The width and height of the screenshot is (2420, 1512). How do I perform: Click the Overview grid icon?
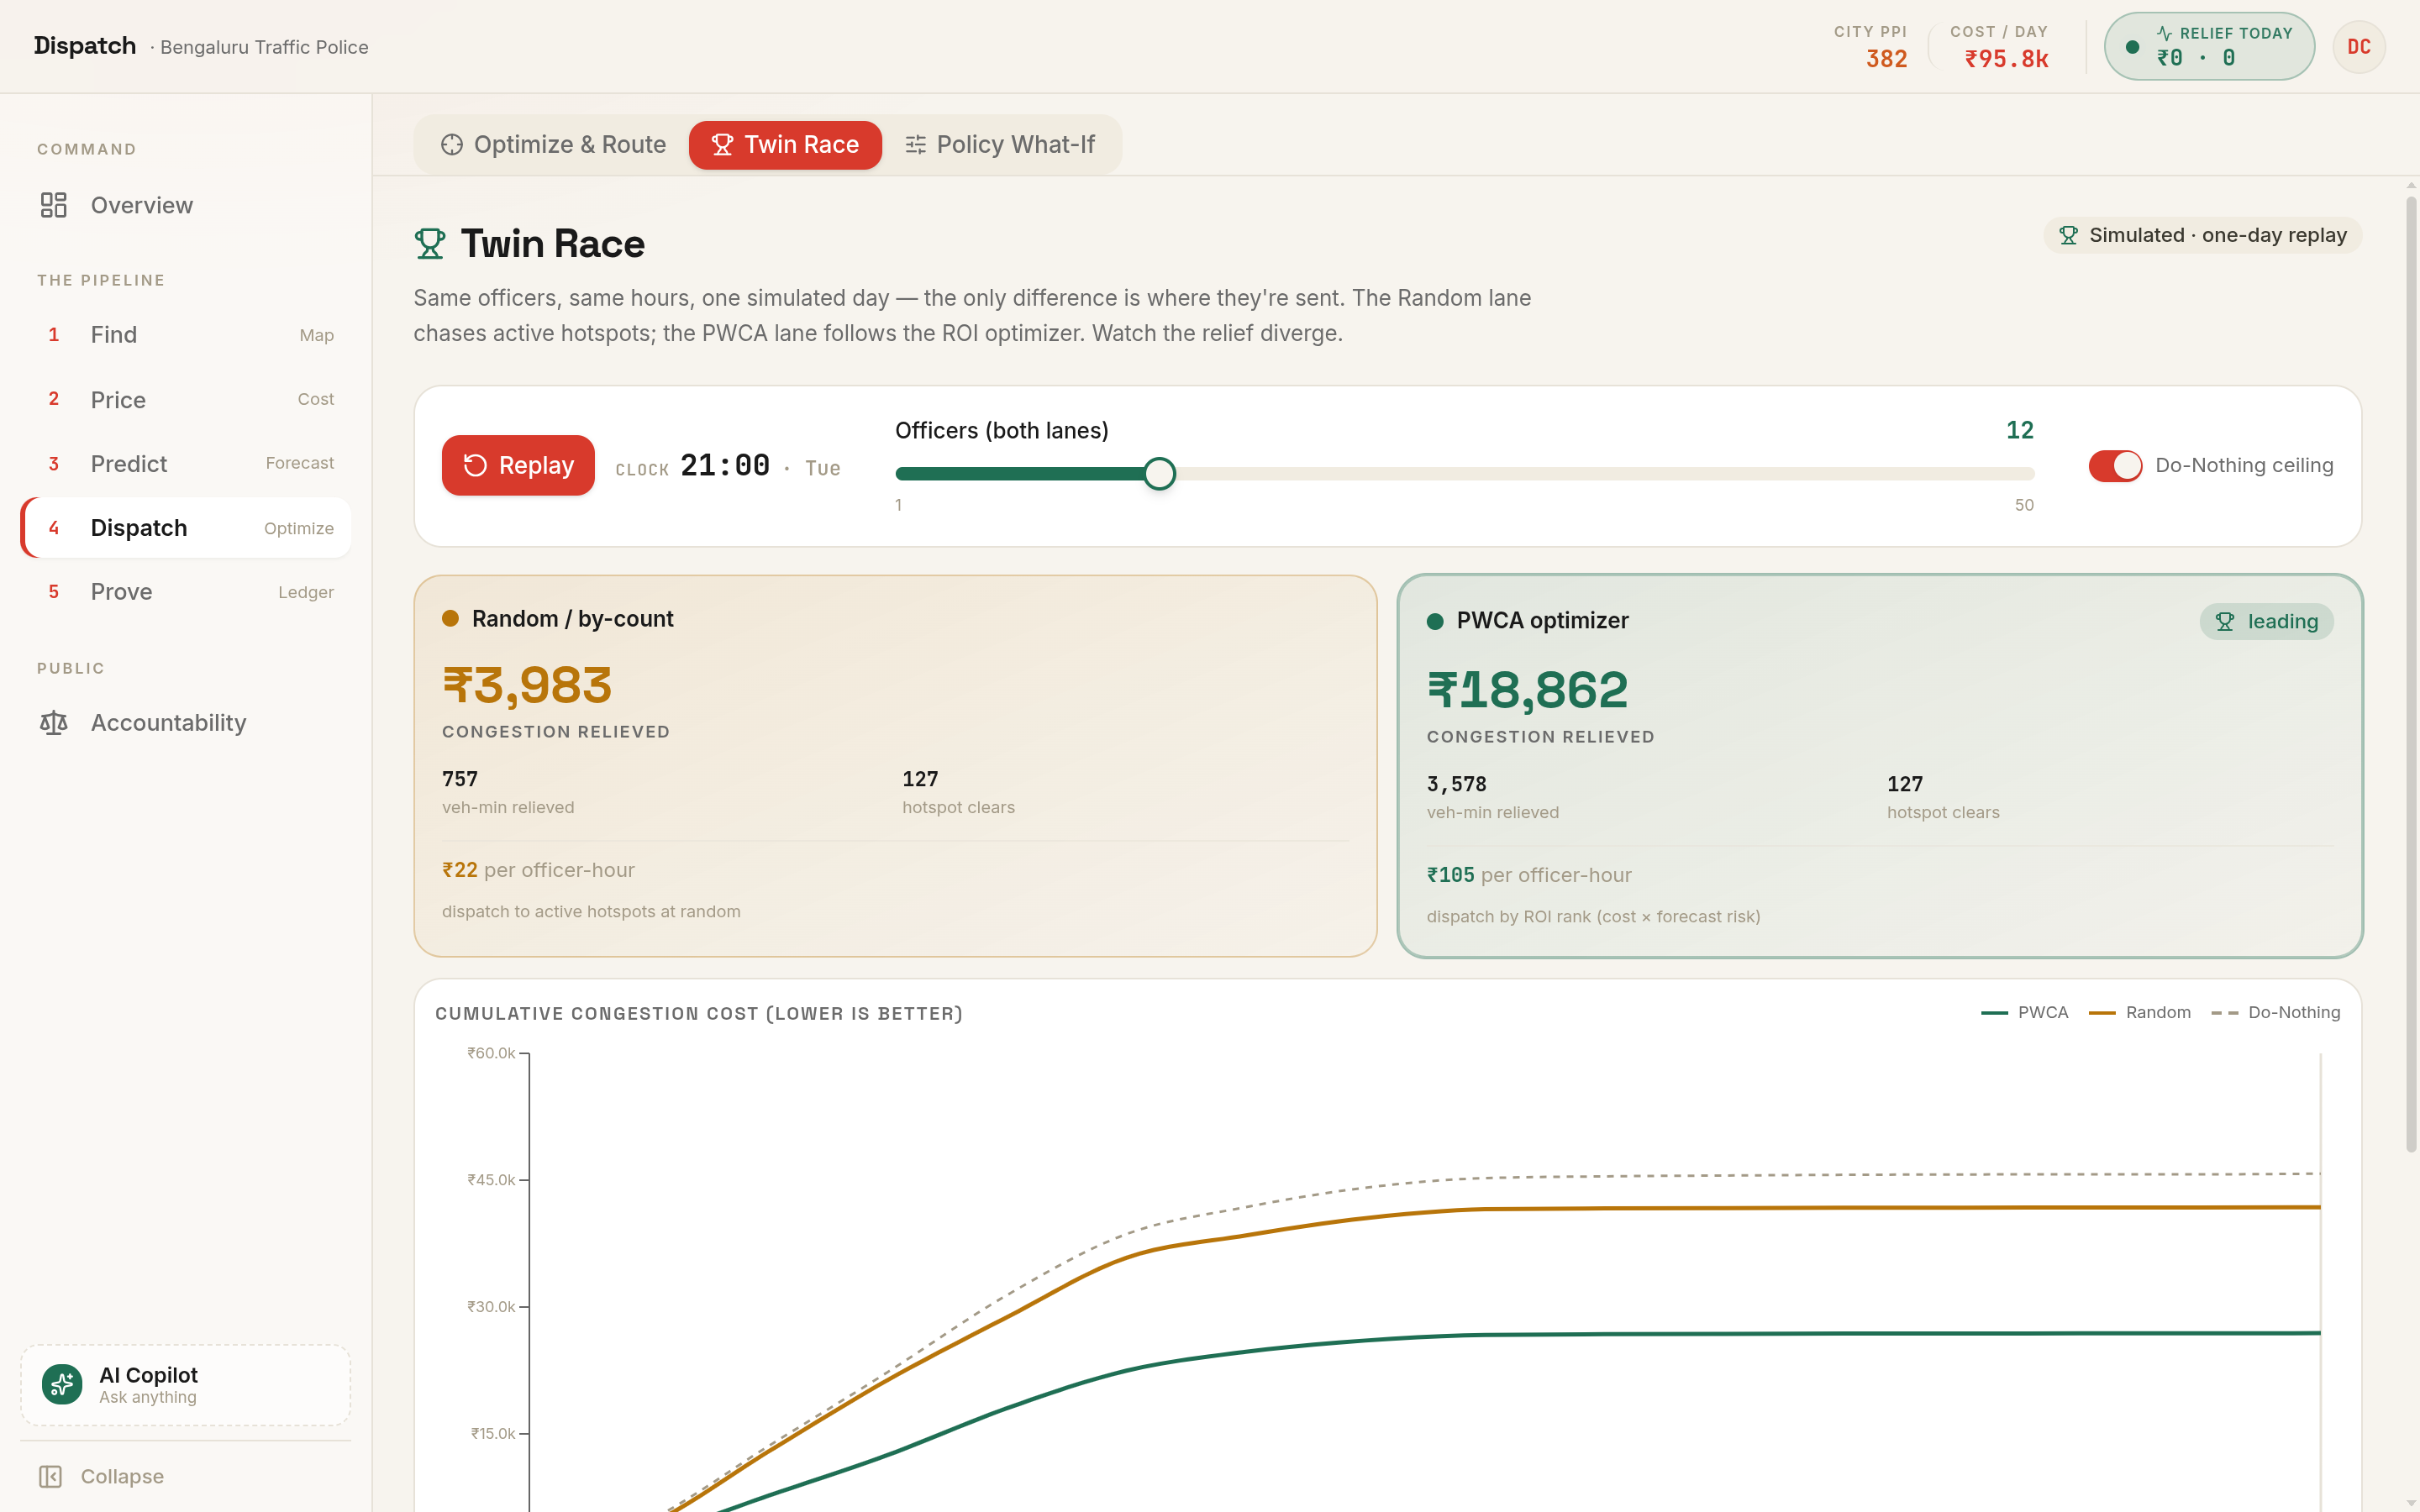click(54, 205)
